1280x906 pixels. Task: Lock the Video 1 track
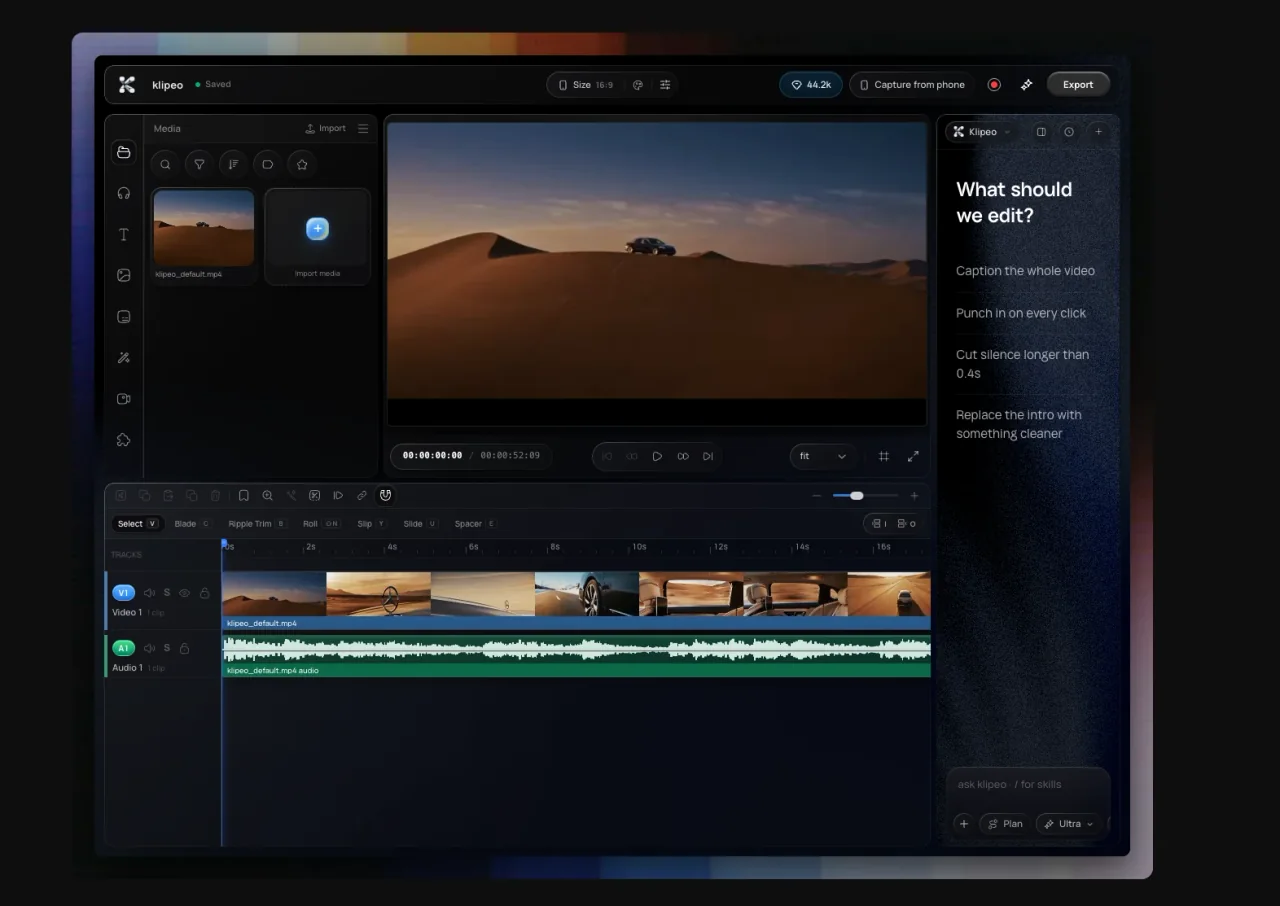click(204, 593)
